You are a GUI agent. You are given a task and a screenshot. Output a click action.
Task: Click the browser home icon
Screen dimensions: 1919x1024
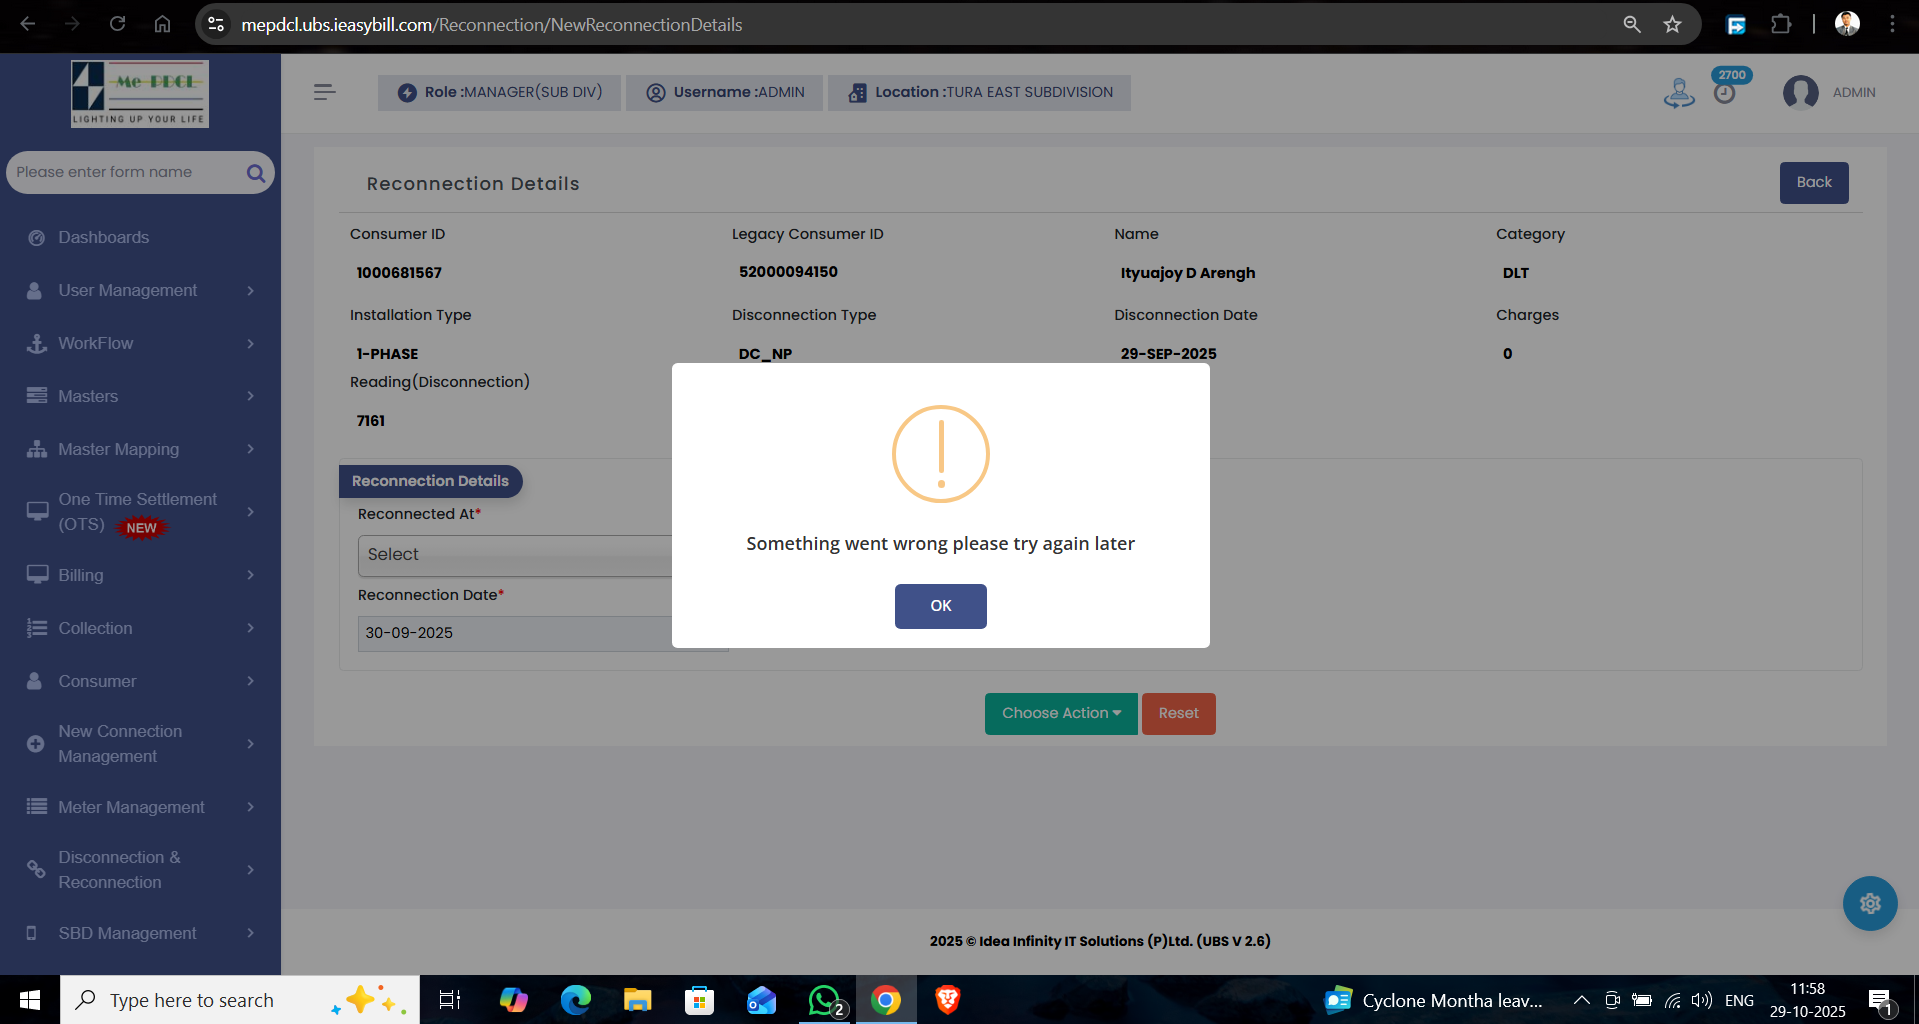pyautogui.click(x=162, y=24)
